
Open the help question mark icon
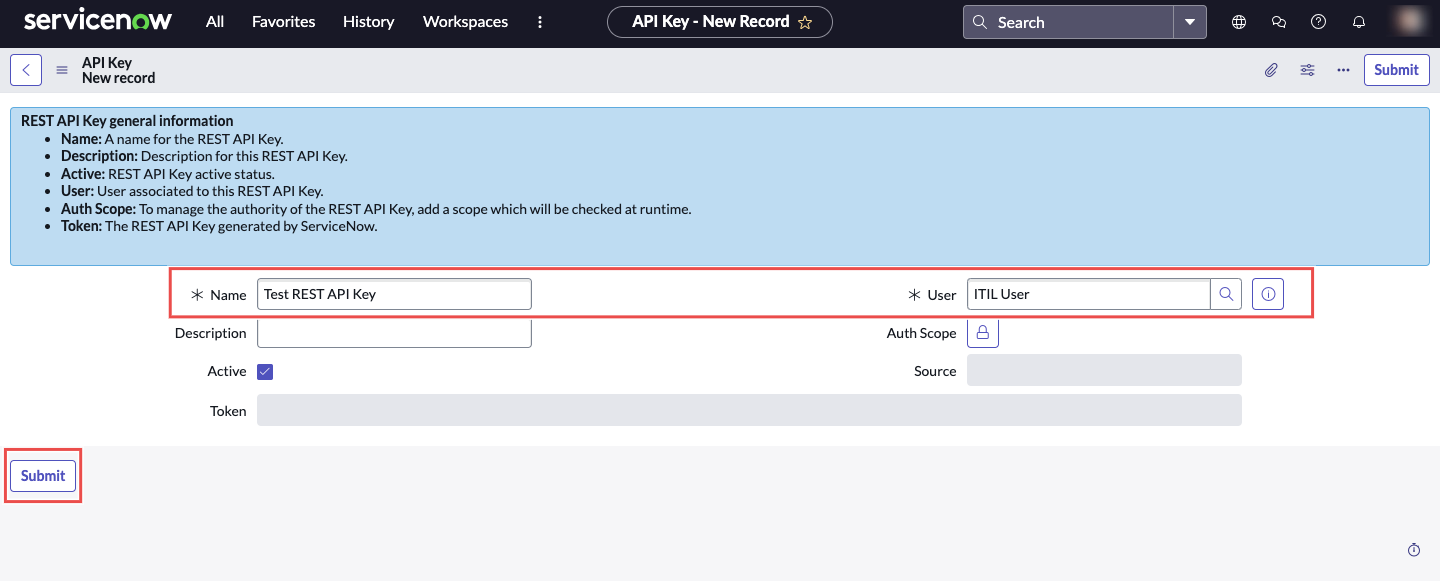pos(1318,21)
